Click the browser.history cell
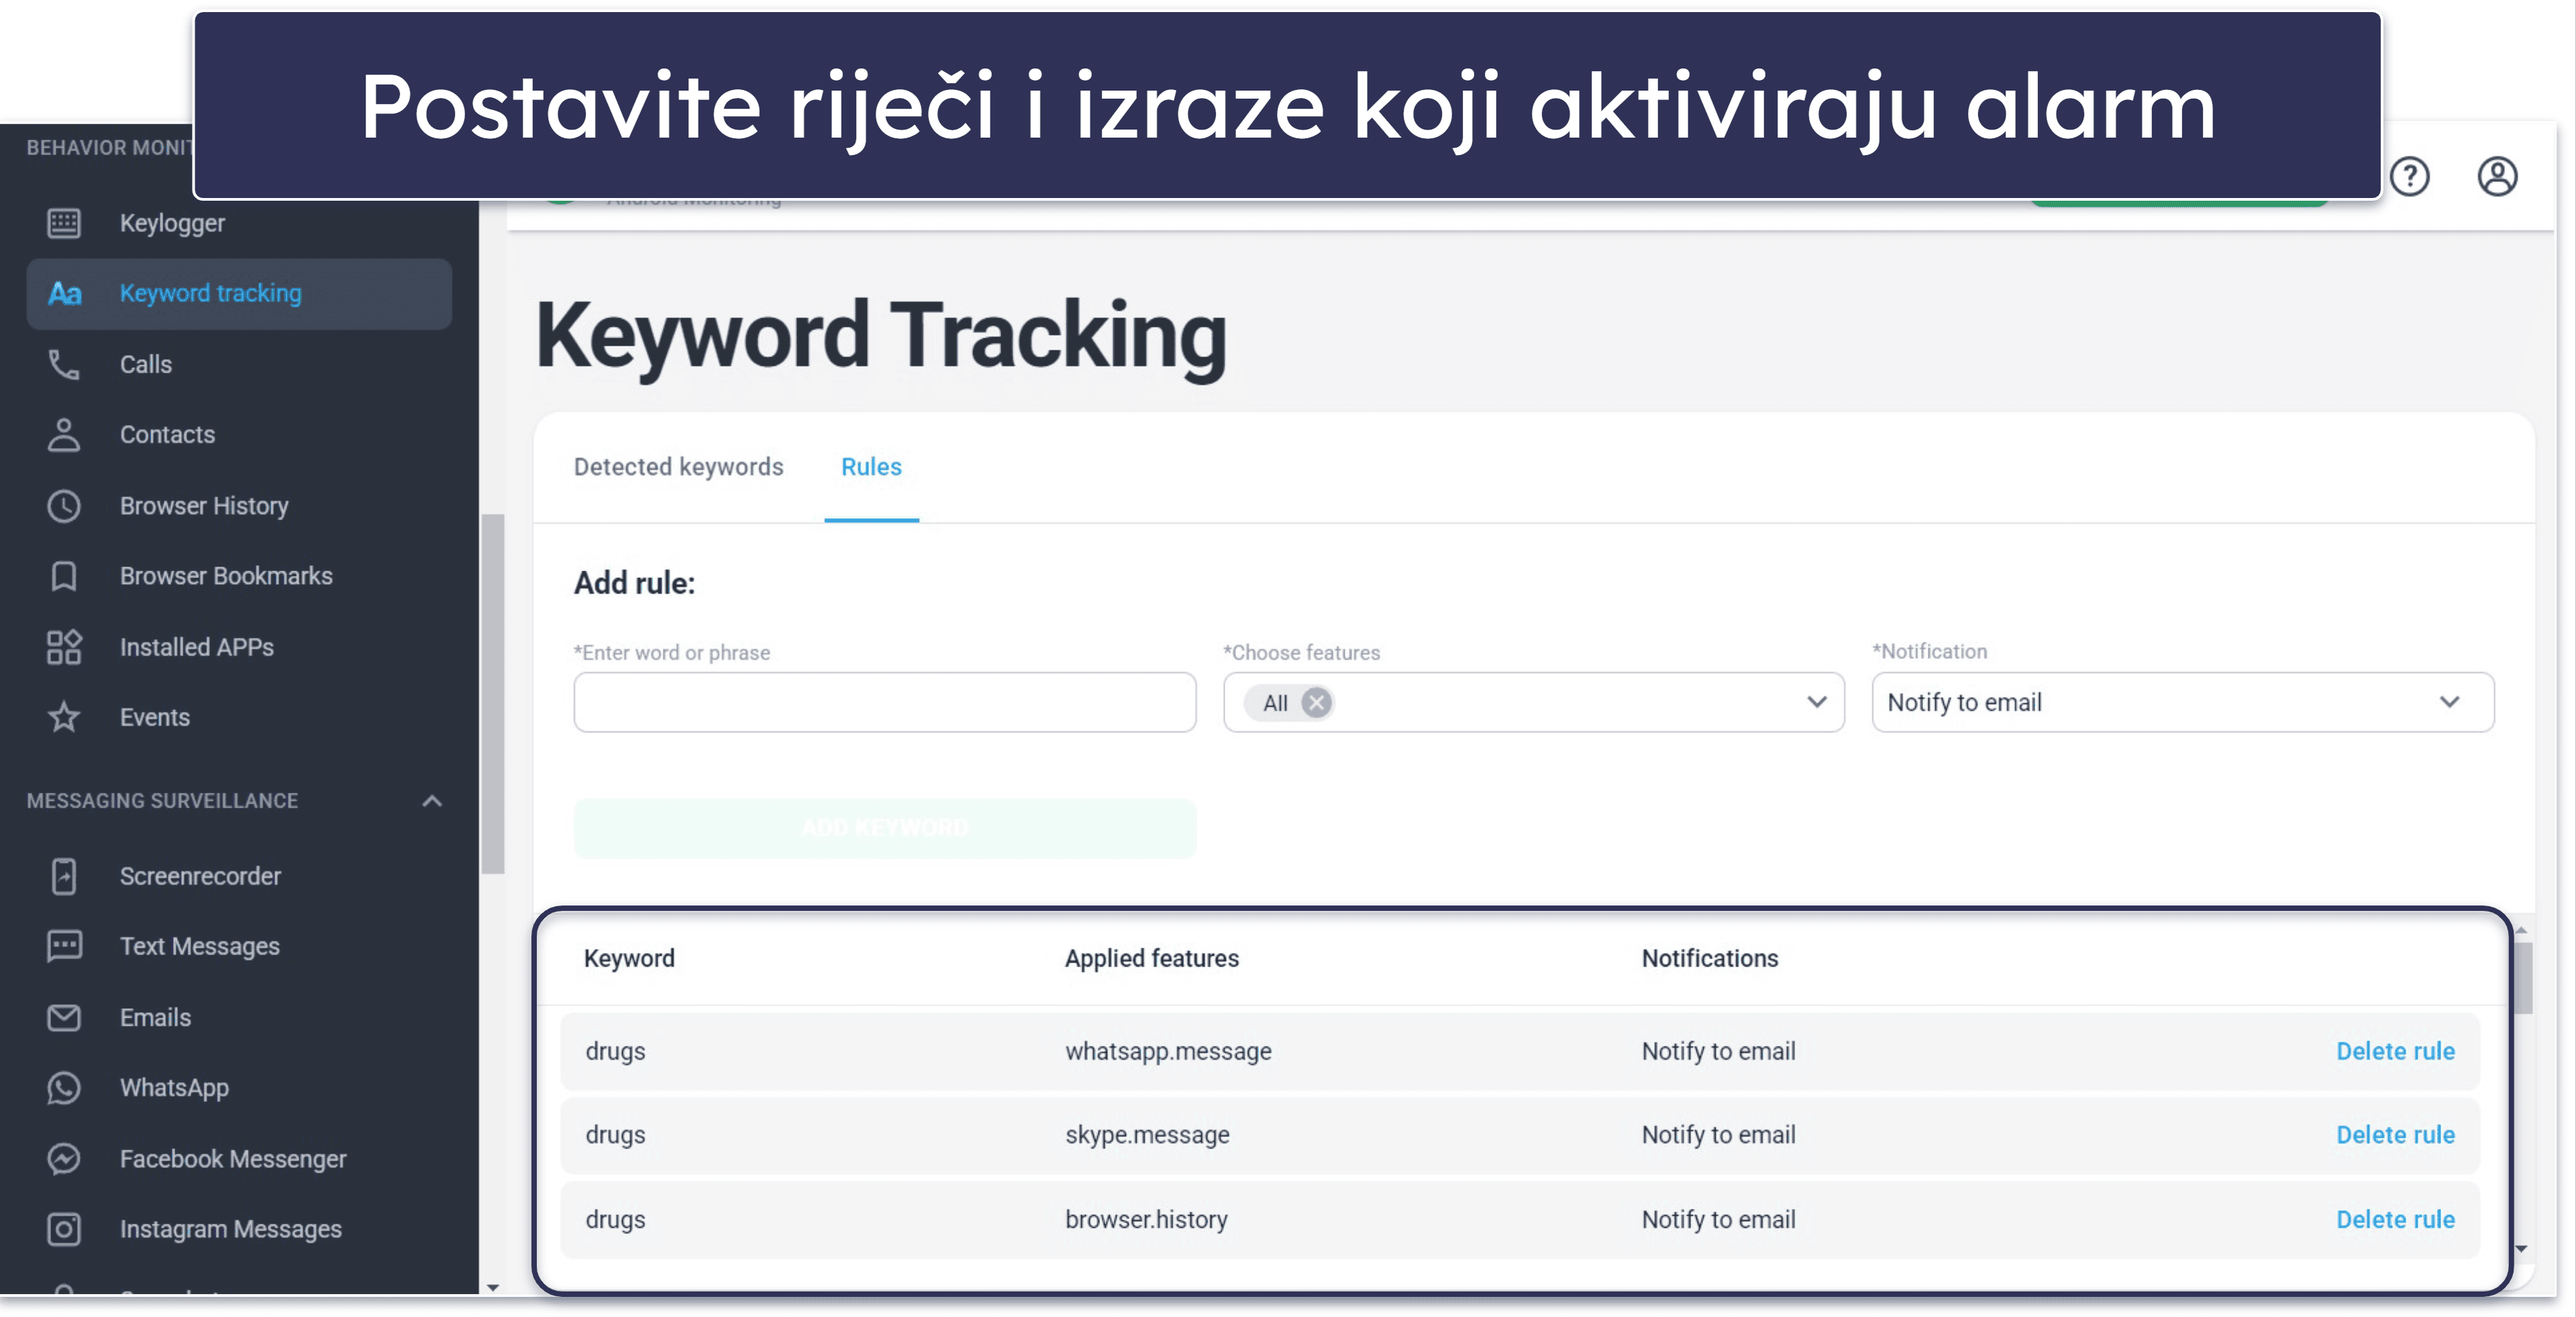The width and height of the screenshot is (2576, 1317). click(x=1146, y=1220)
